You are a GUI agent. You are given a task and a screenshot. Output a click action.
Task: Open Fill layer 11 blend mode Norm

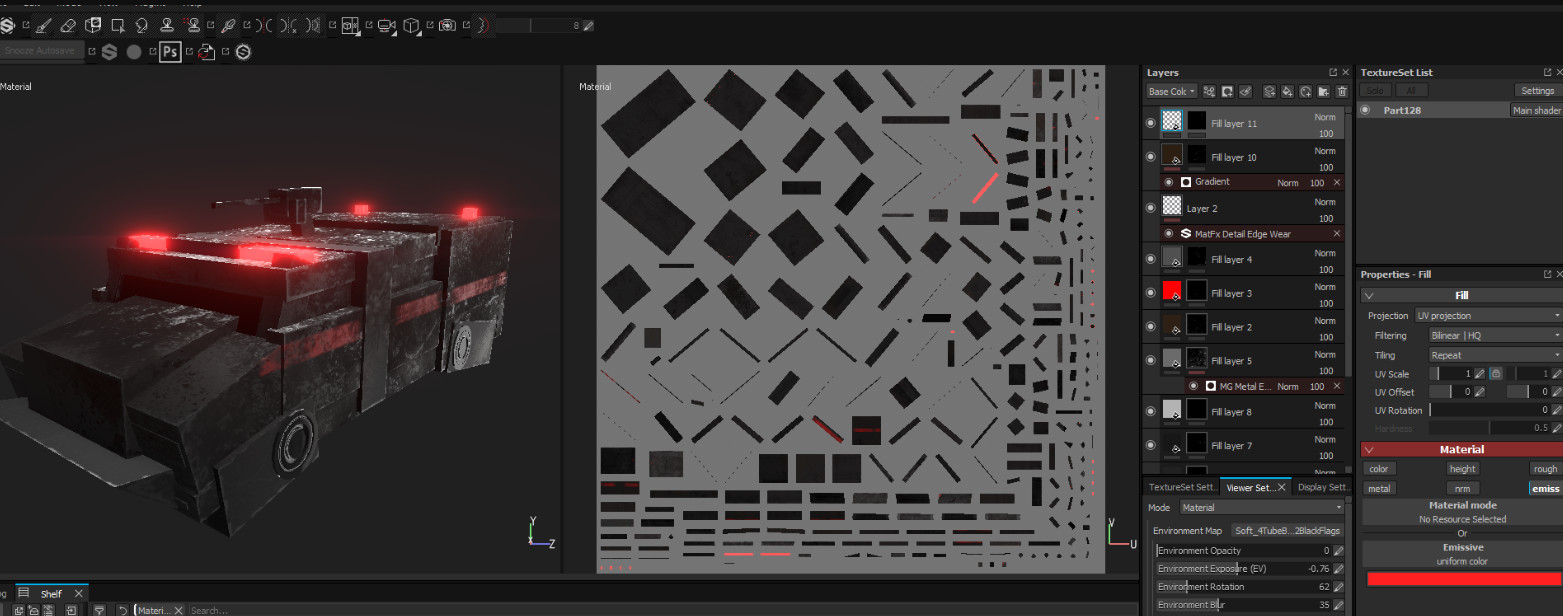(1324, 117)
